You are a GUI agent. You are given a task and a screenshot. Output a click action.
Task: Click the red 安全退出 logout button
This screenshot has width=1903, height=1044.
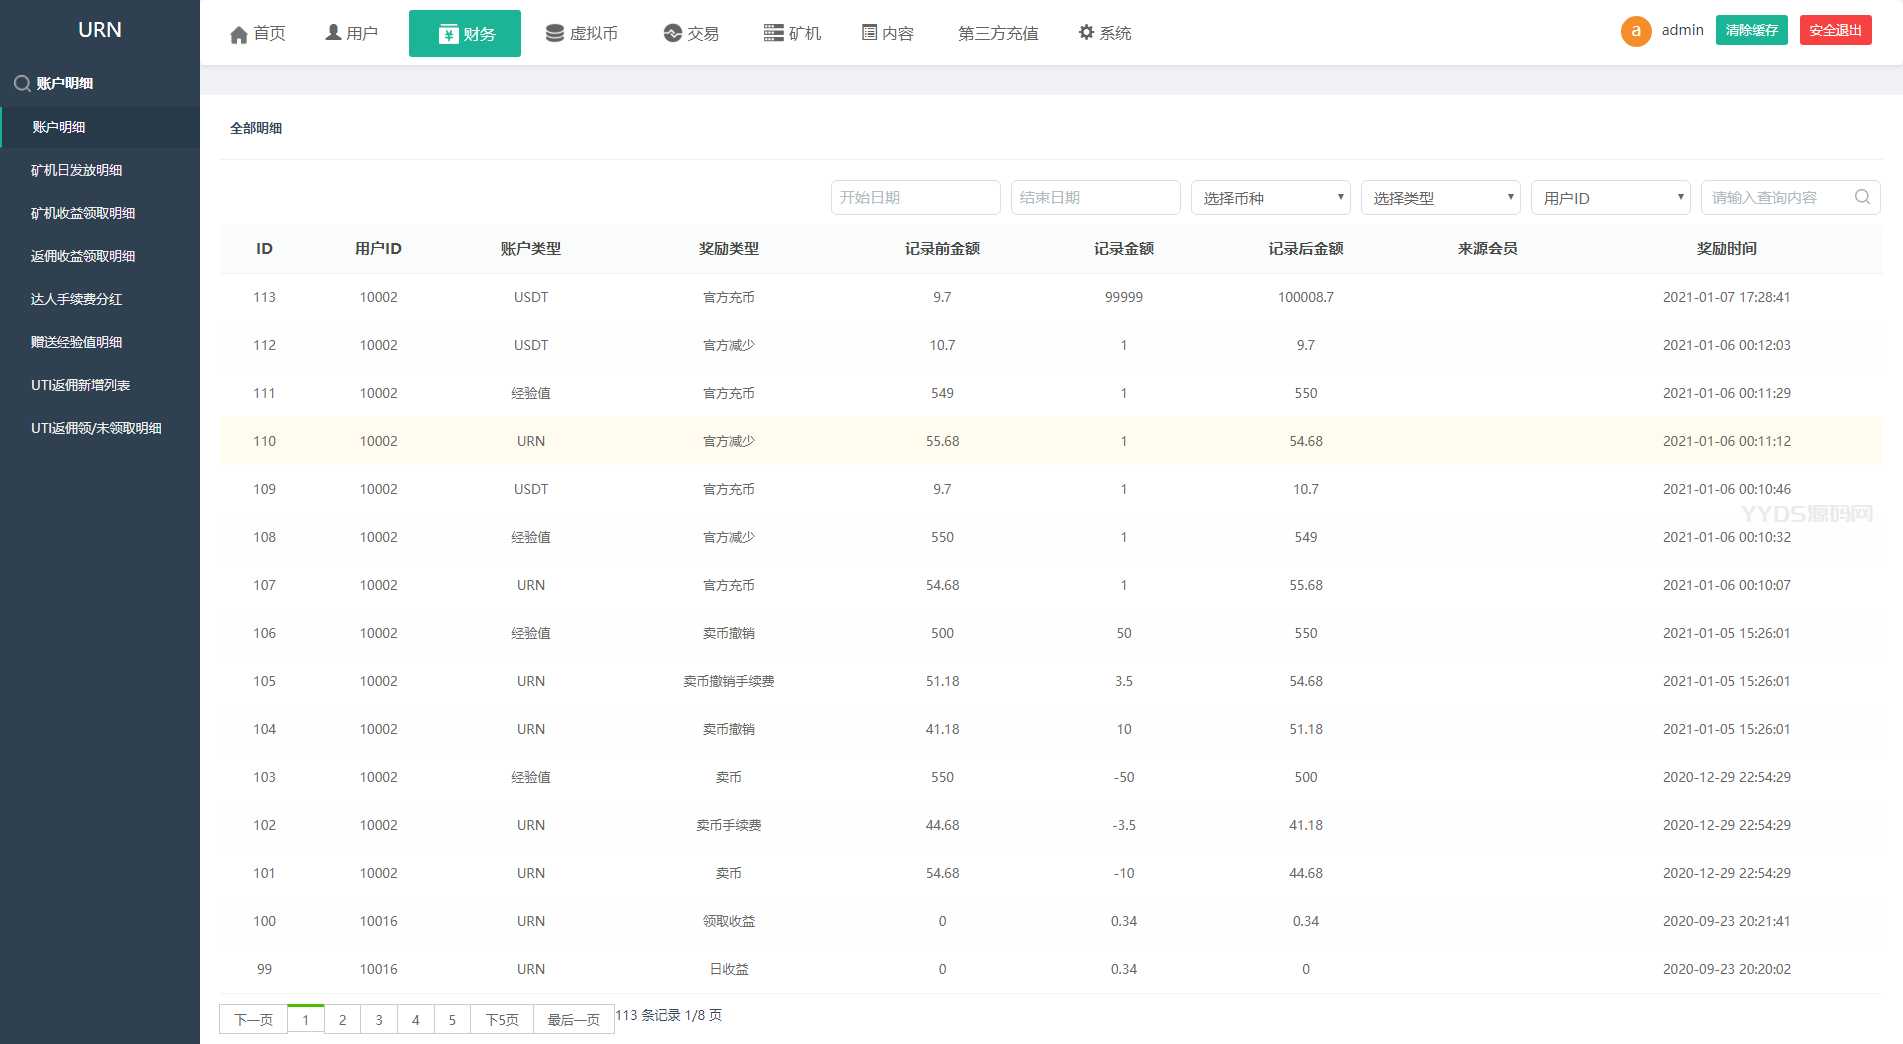tap(1835, 30)
